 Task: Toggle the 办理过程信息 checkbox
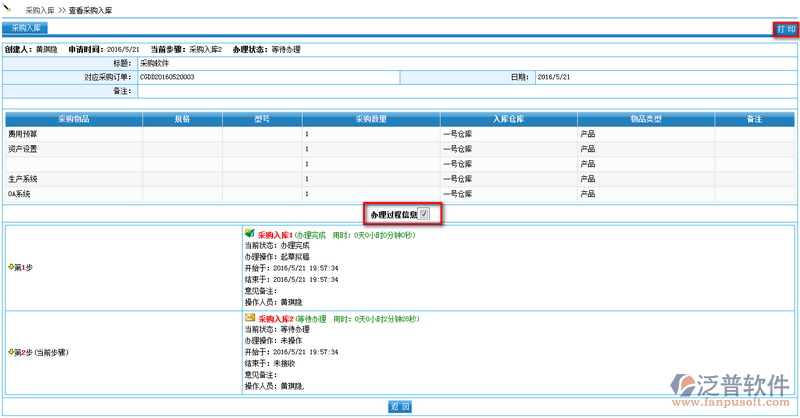click(x=425, y=214)
